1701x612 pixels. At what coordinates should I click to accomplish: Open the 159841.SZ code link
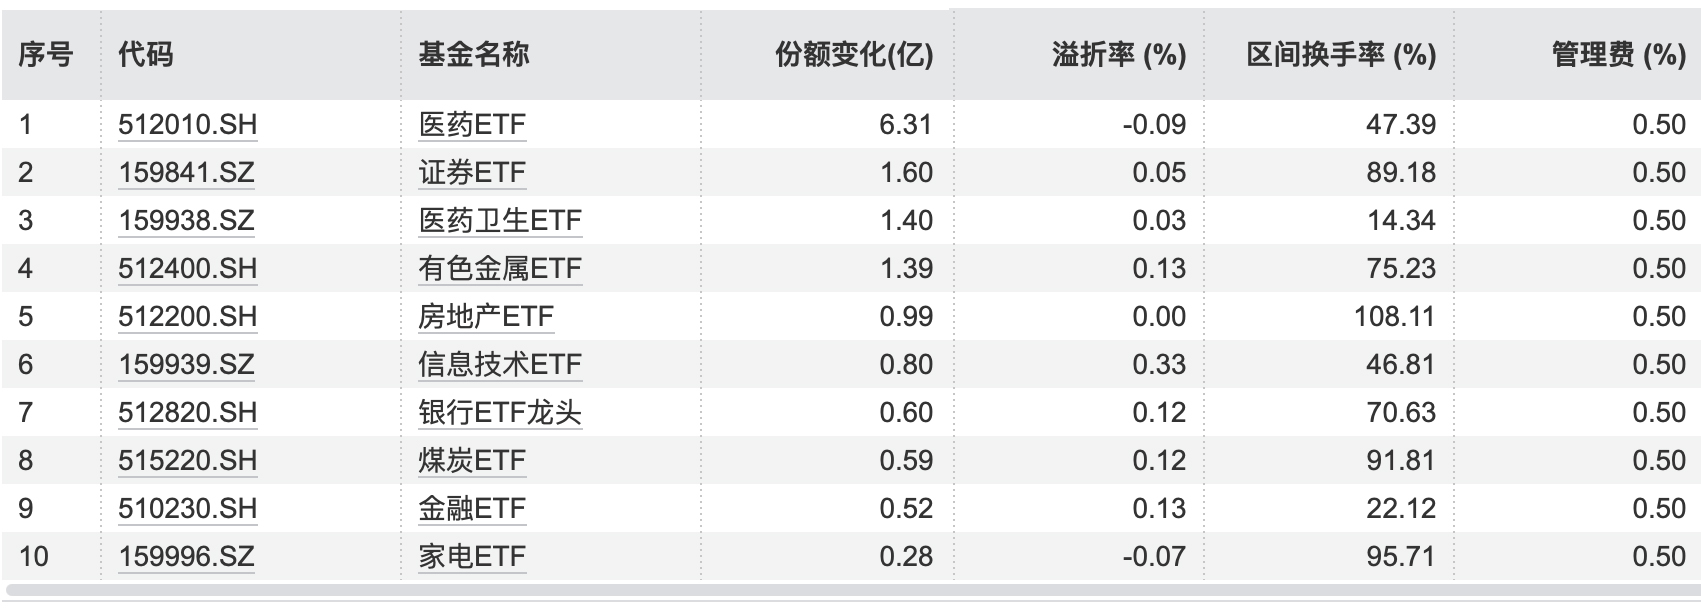coord(186,173)
